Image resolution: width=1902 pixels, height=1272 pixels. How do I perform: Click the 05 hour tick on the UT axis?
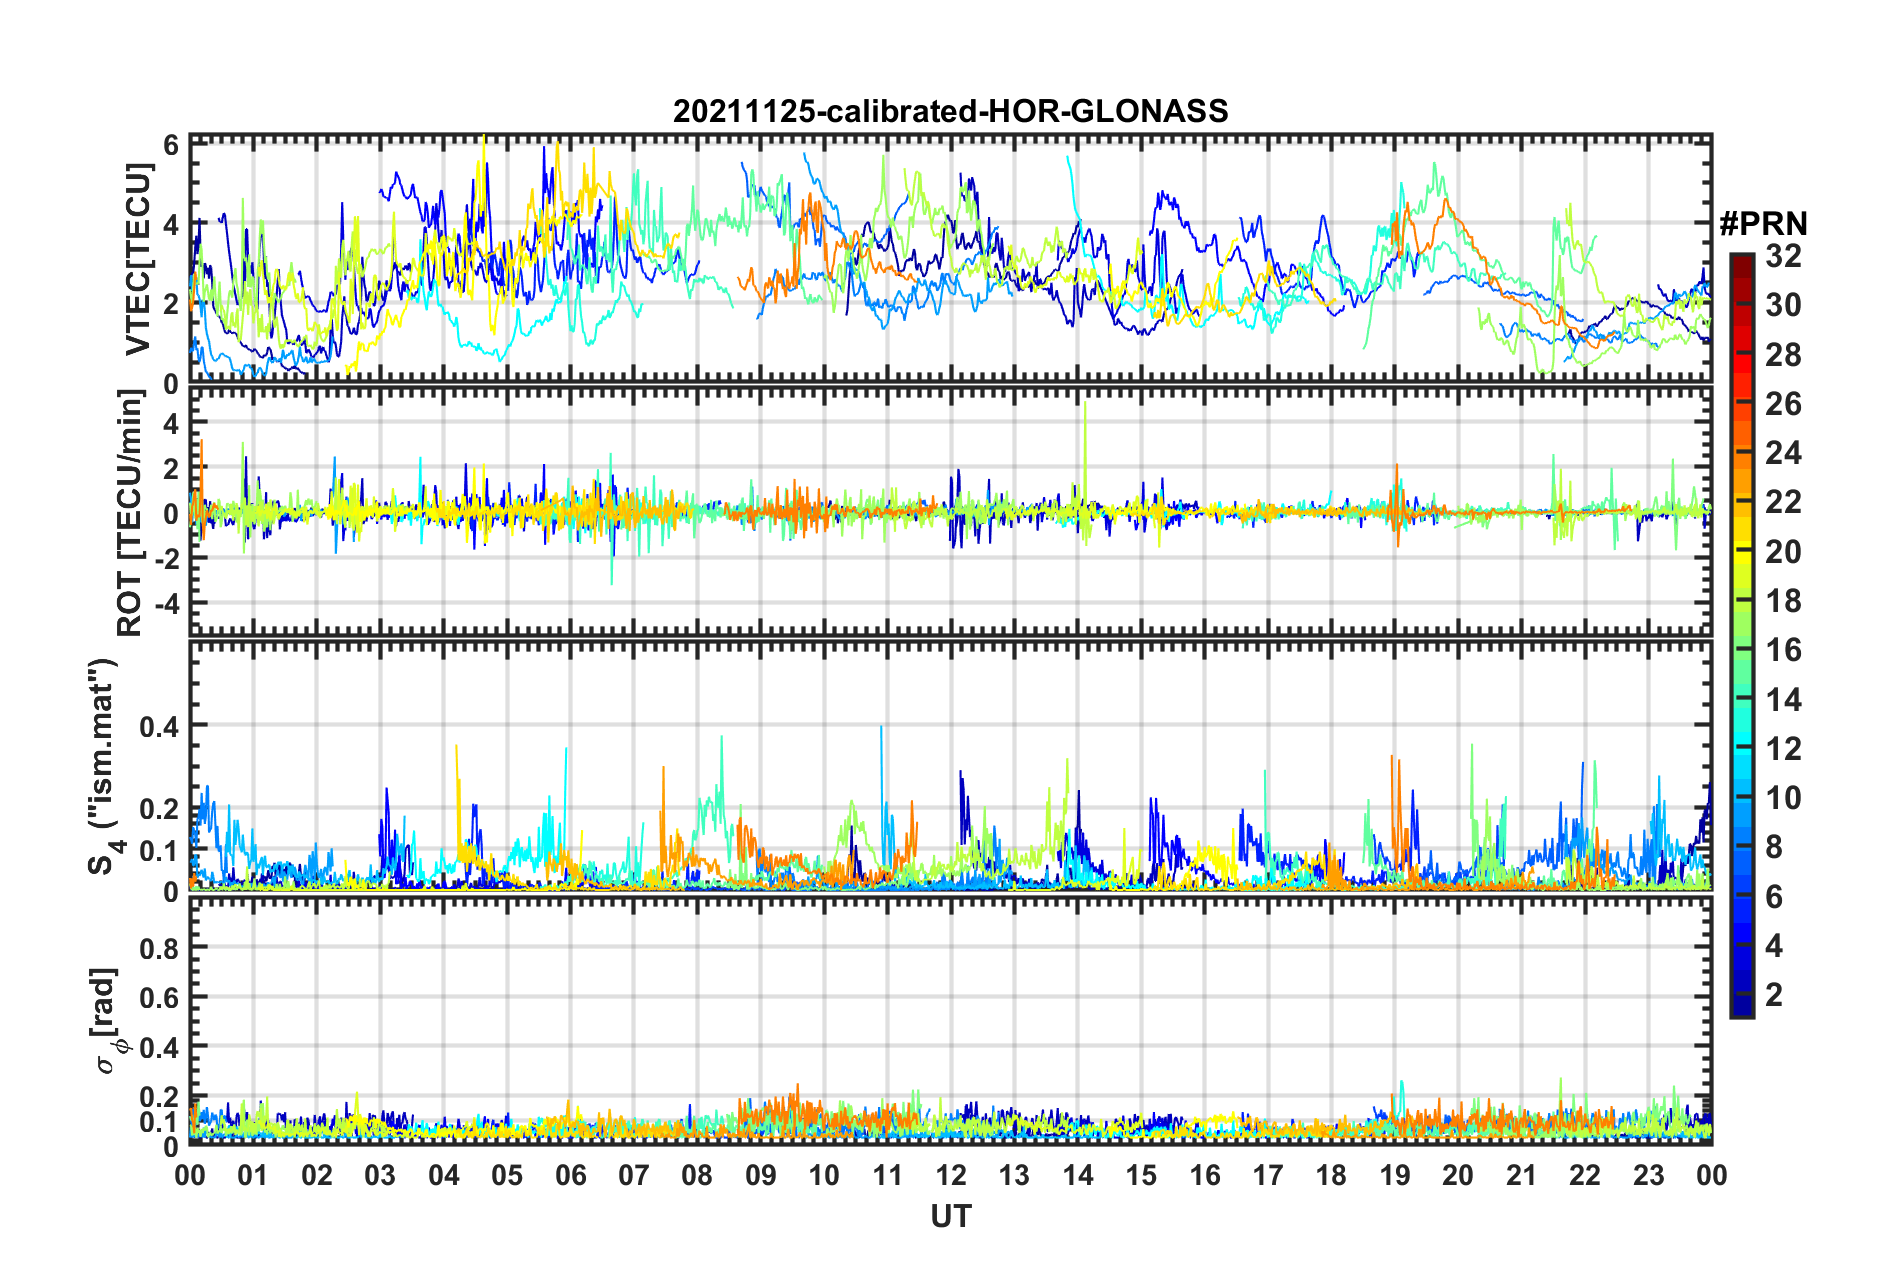coord(507,1175)
